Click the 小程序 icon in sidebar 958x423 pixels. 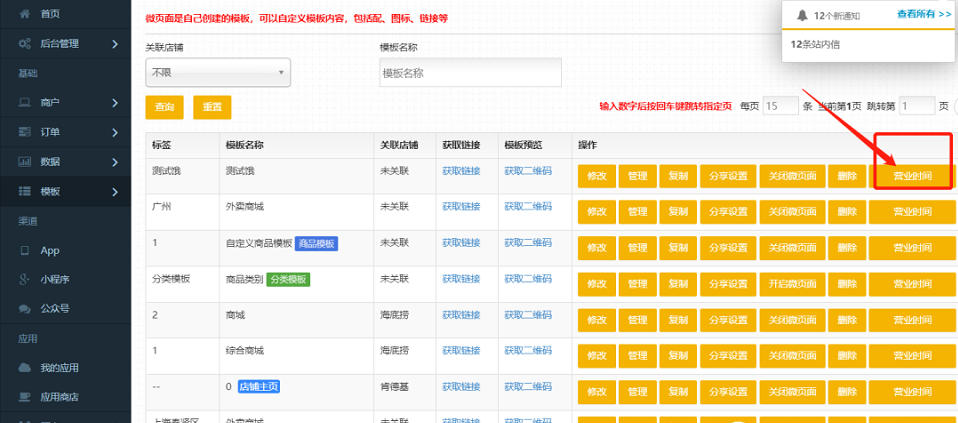tap(24, 280)
